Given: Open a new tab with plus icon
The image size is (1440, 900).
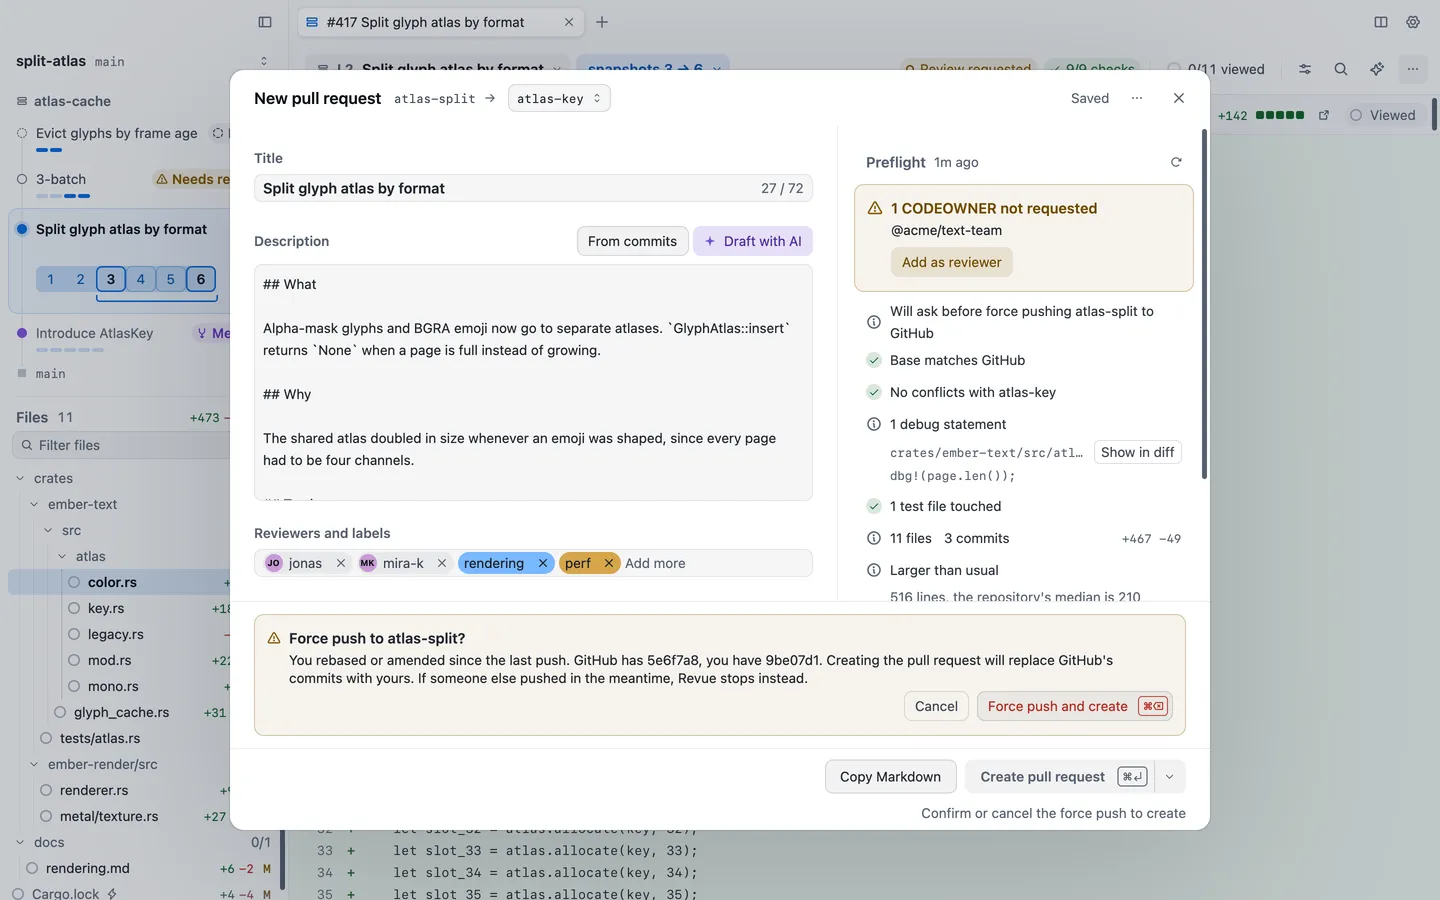Looking at the screenshot, I should 602,22.
